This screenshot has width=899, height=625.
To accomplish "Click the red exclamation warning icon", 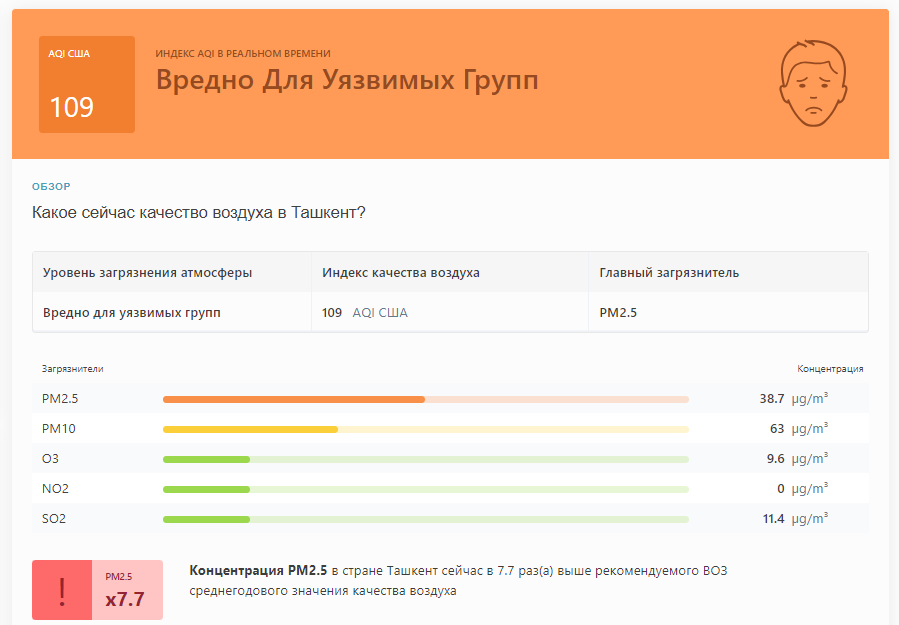I will coord(62,590).
